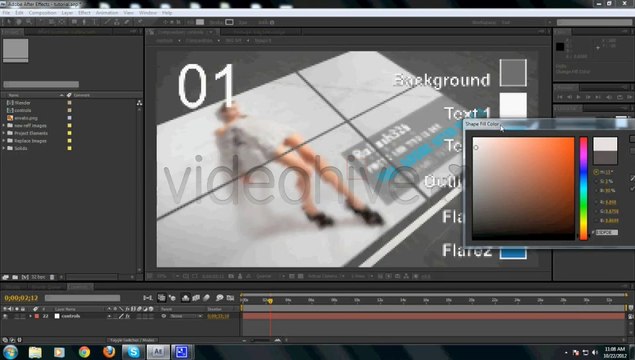Click Interpret Footage icon in Project panel
Viewport: 635px width, 360px height.
click(5, 277)
